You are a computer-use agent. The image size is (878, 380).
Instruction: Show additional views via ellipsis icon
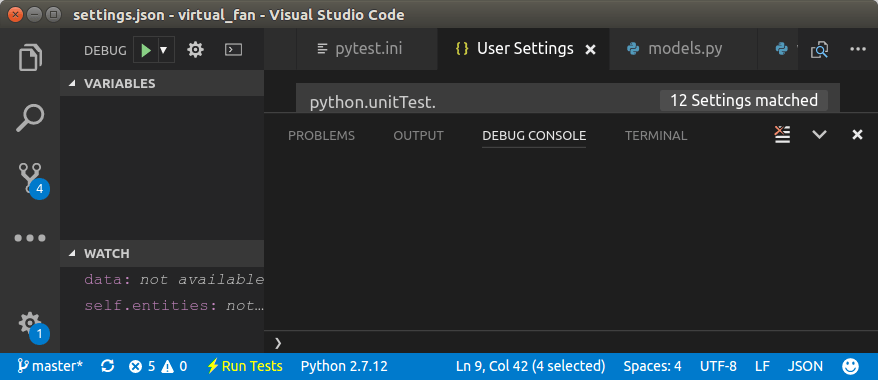tap(30, 238)
